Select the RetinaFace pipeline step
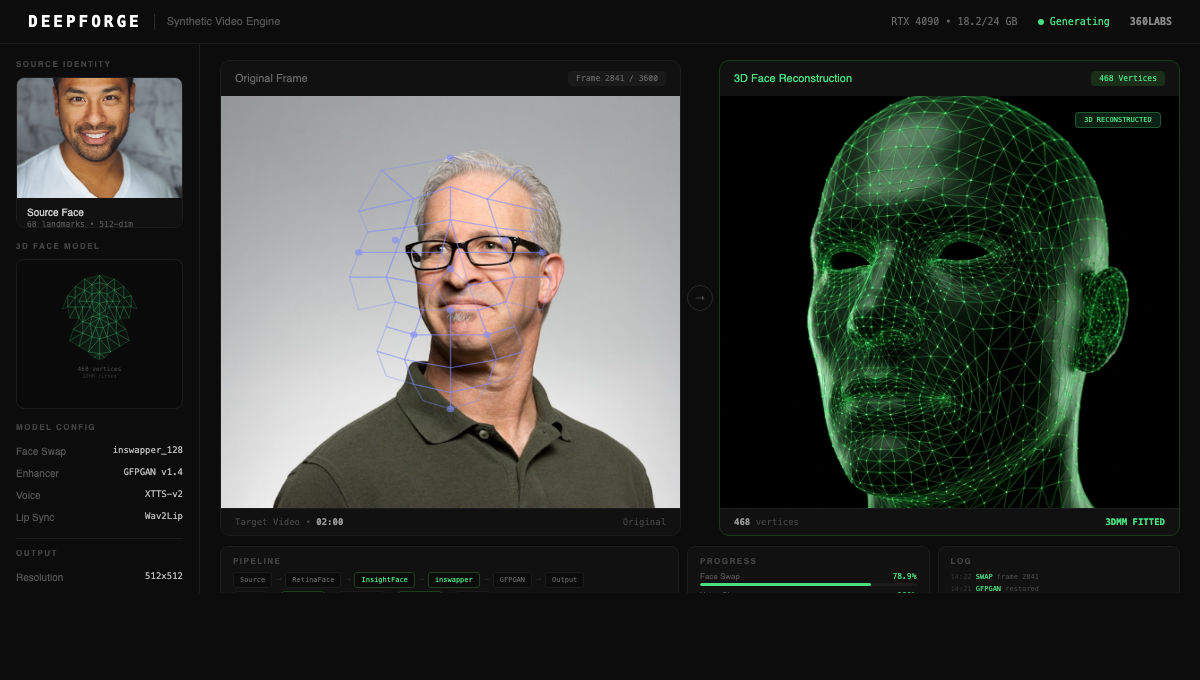This screenshot has height=680, width=1200. pyautogui.click(x=313, y=580)
